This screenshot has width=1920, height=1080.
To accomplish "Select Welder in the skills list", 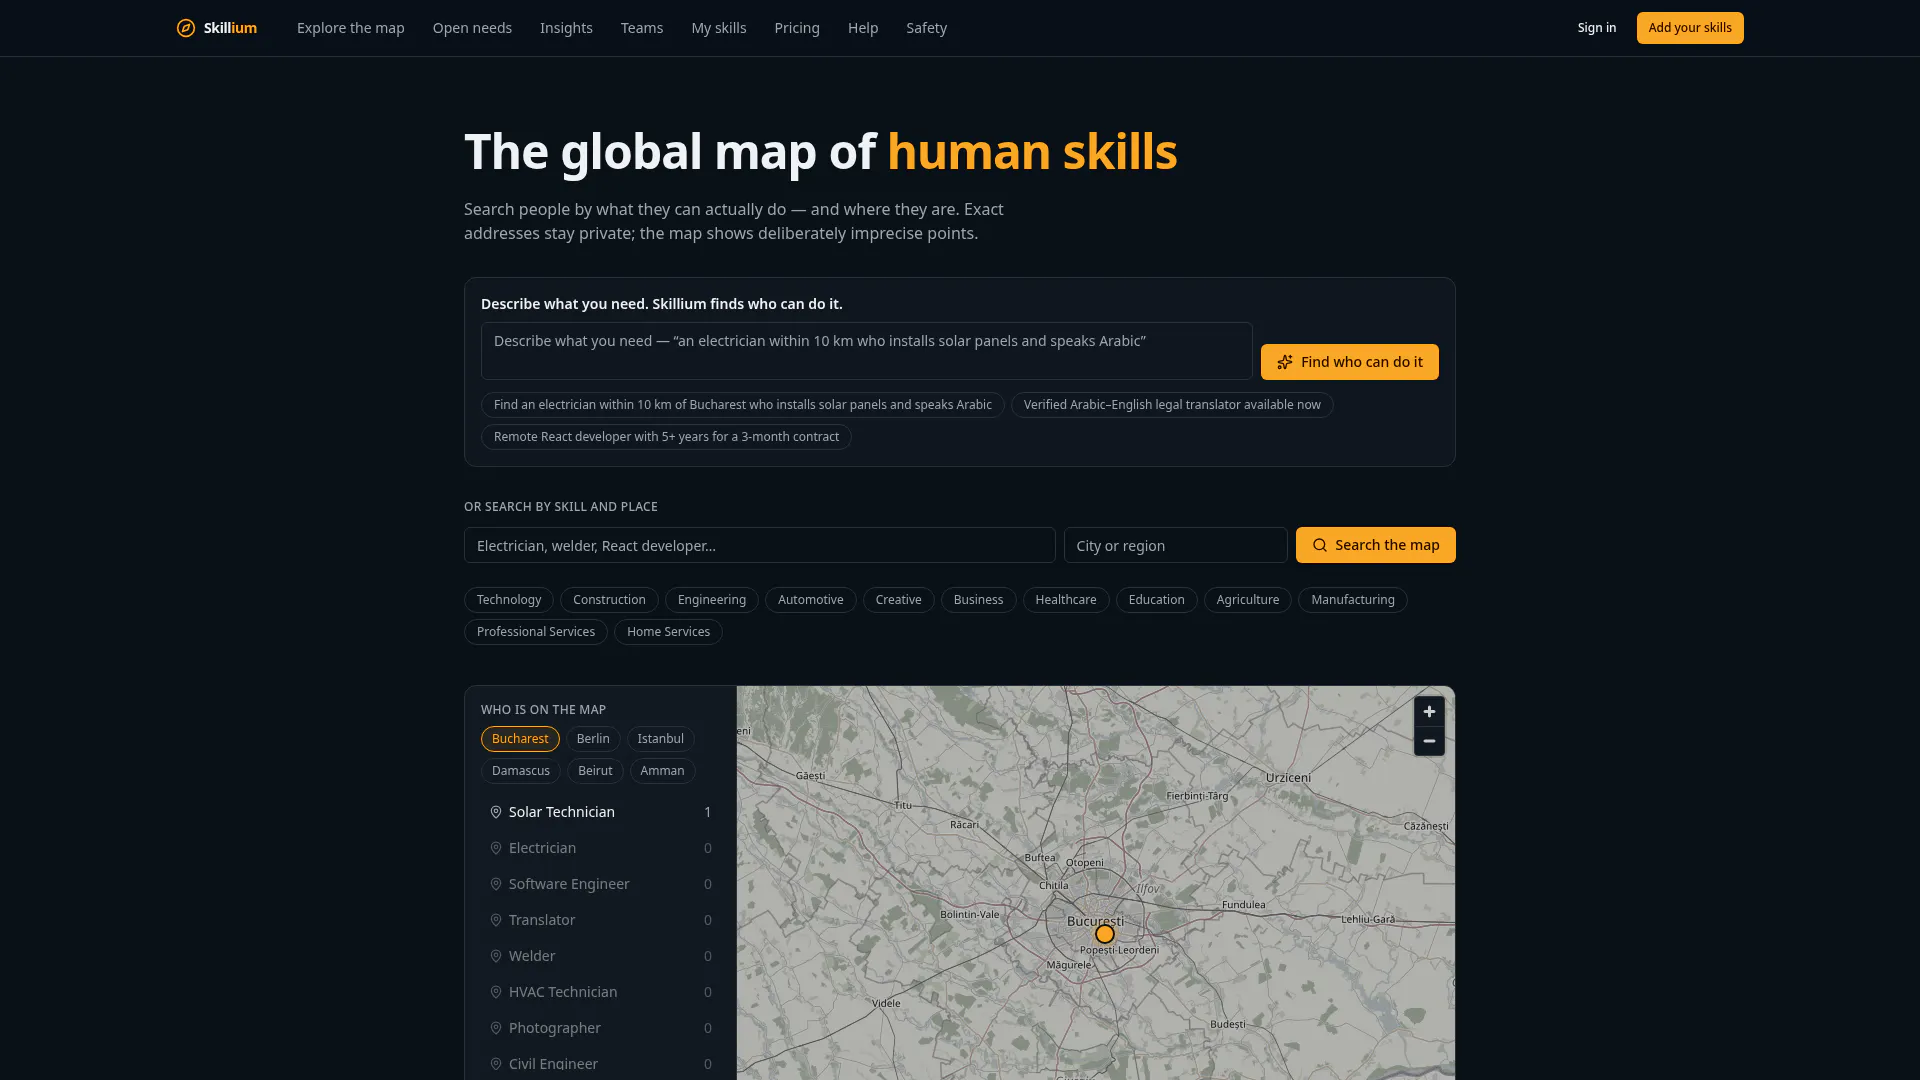I will [x=601, y=956].
